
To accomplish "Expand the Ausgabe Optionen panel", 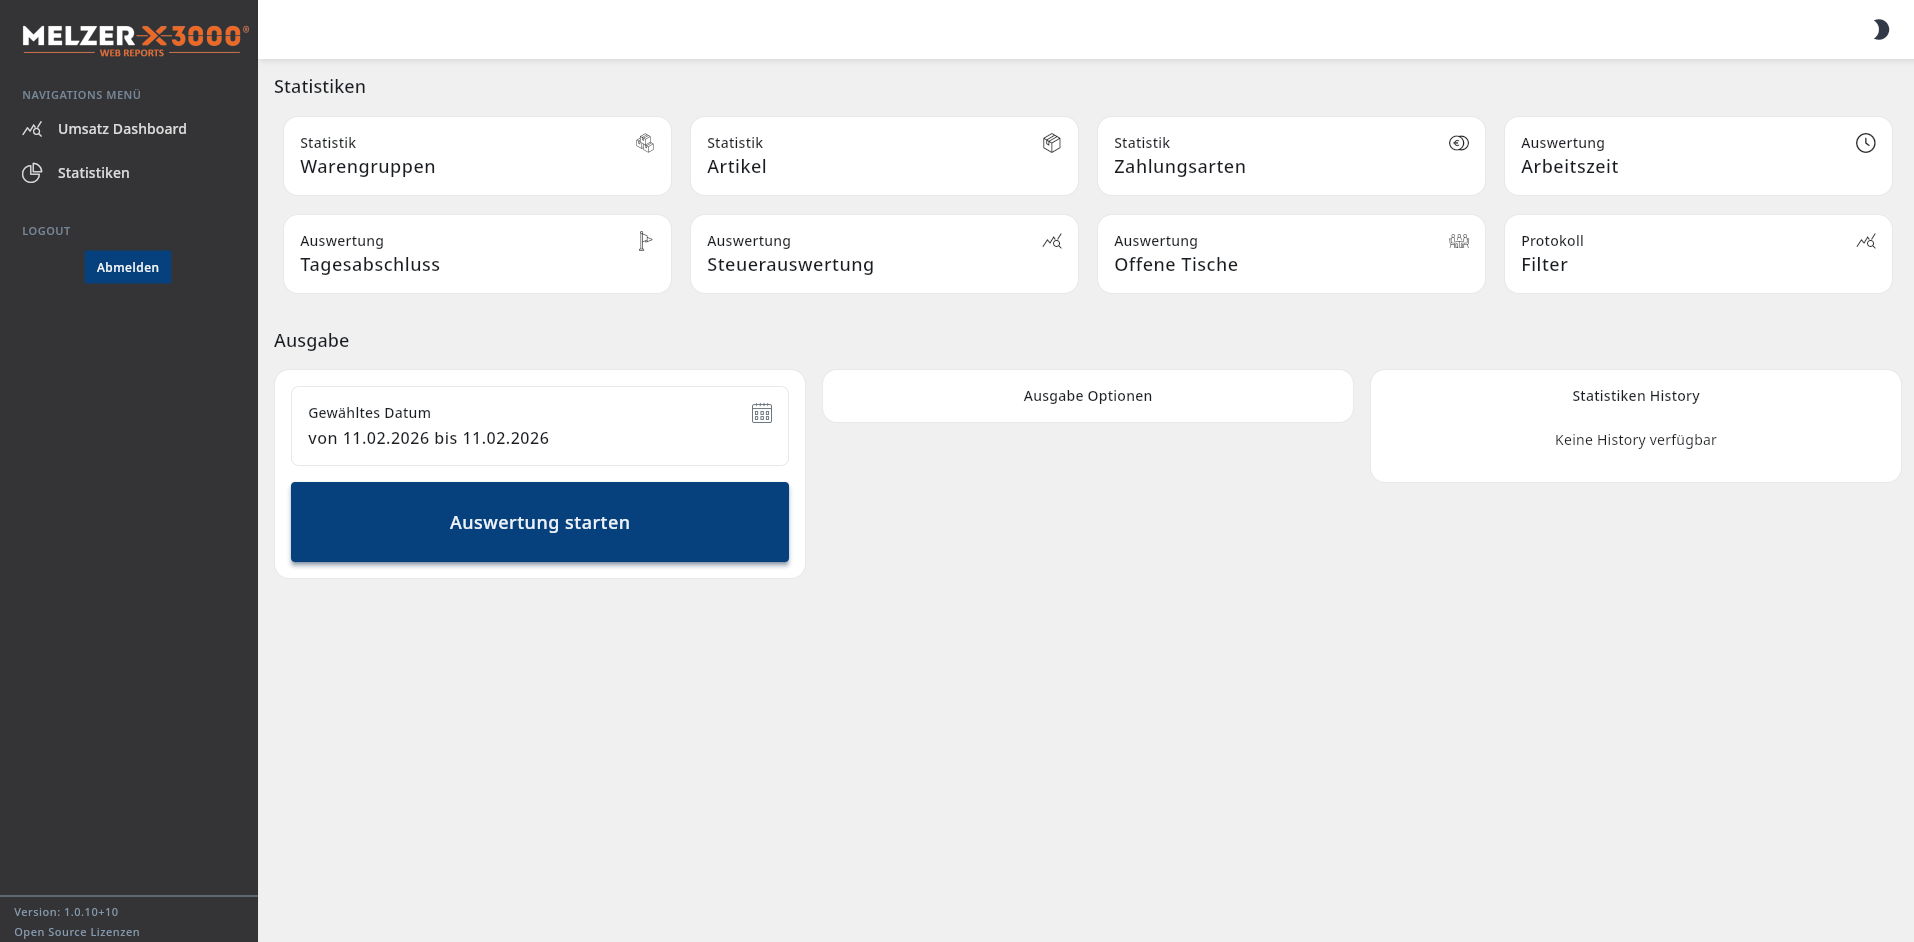I will coord(1088,396).
